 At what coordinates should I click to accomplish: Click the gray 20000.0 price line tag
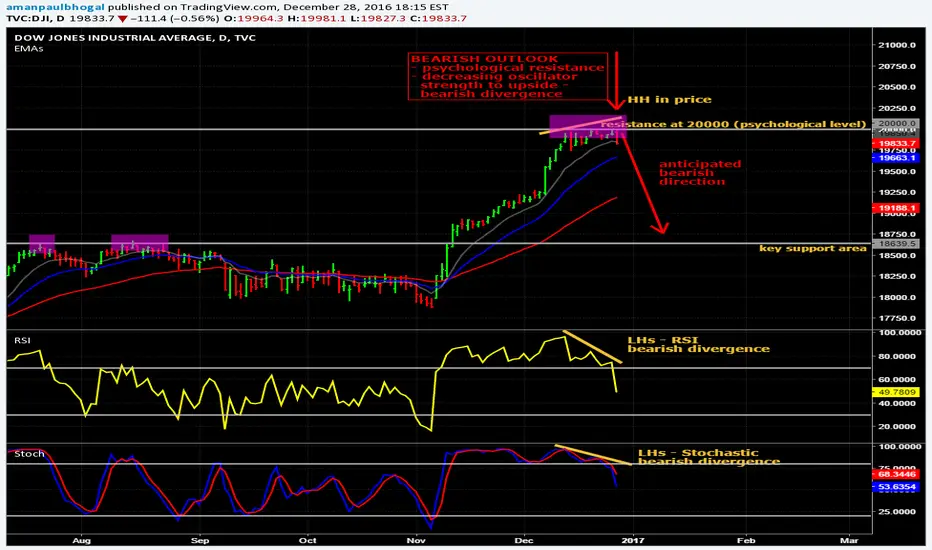coord(896,124)
